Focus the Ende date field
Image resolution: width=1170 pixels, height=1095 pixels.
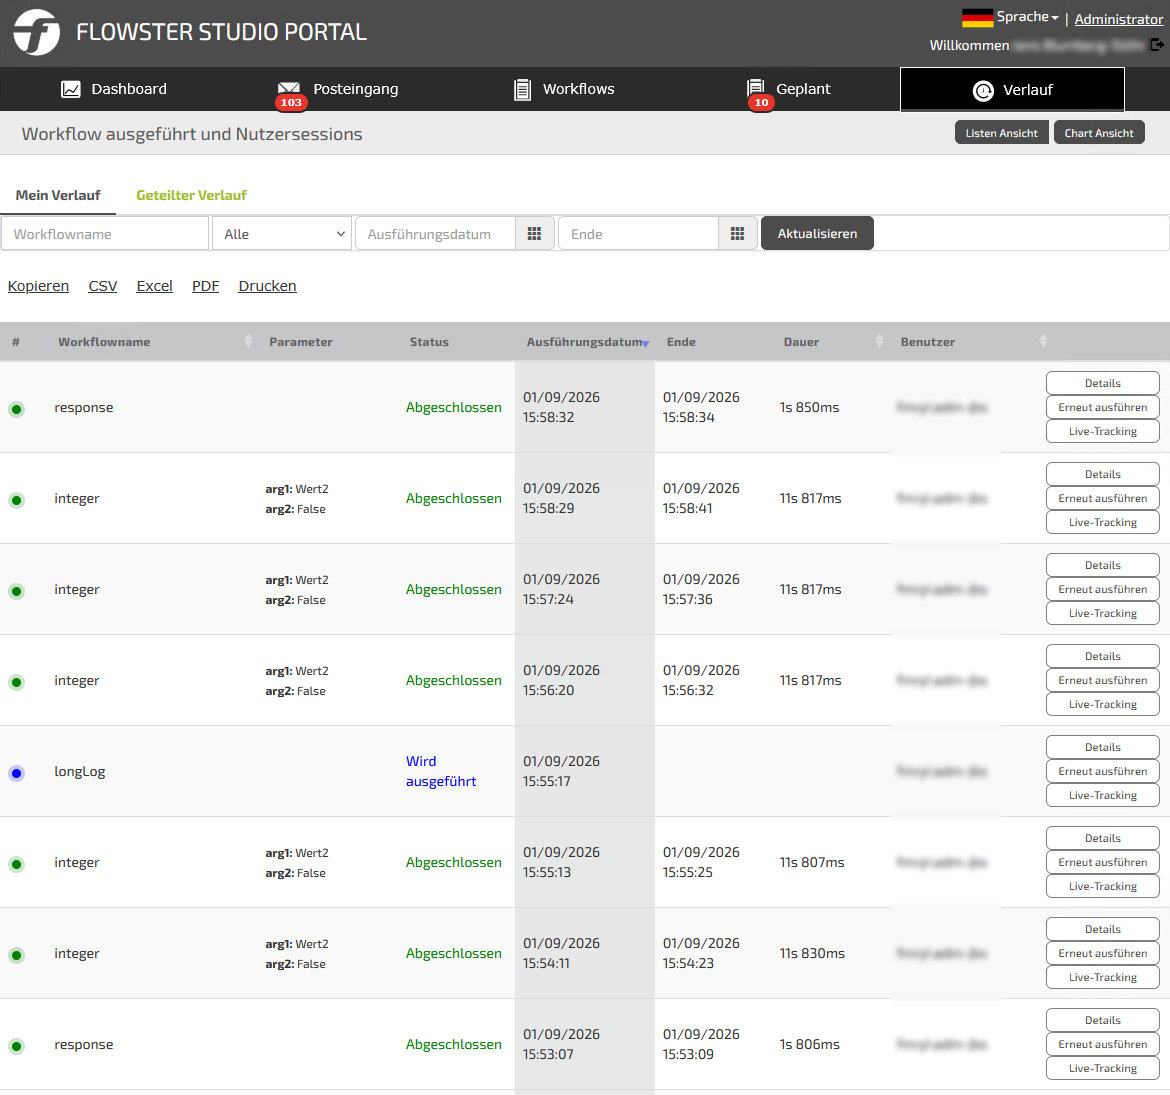point(639,234)
